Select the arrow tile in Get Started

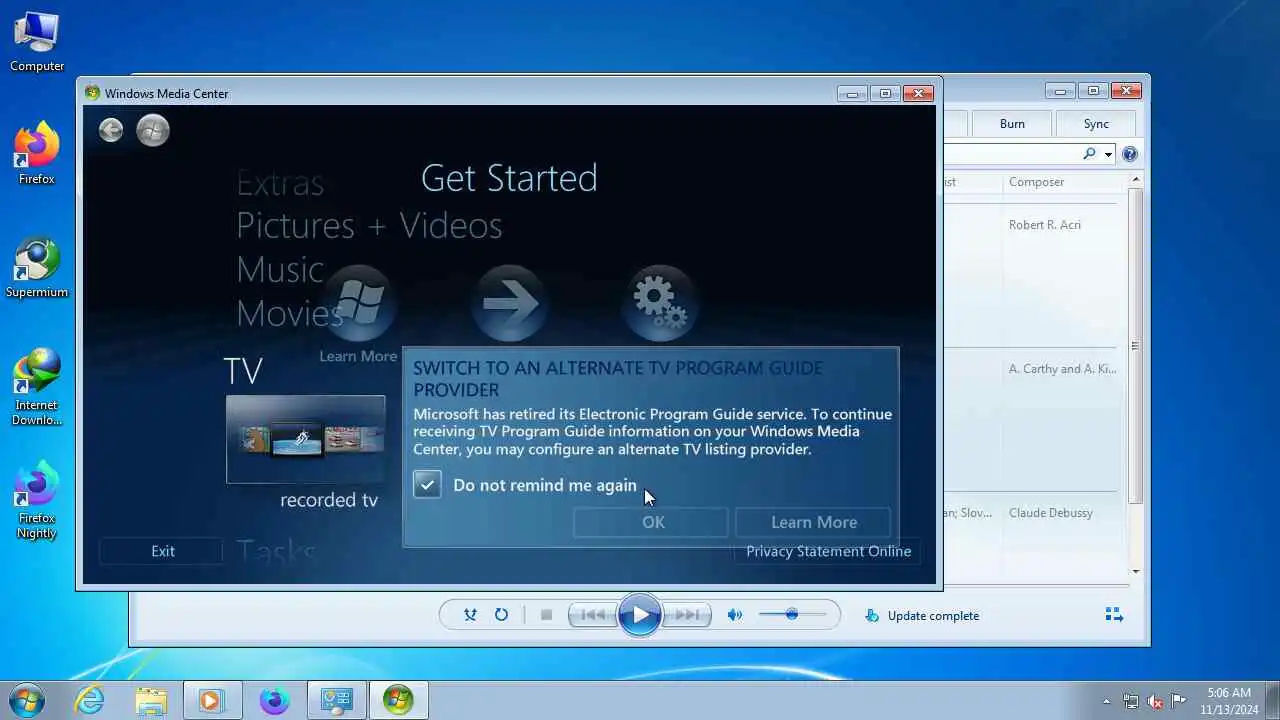click(510, 304)
